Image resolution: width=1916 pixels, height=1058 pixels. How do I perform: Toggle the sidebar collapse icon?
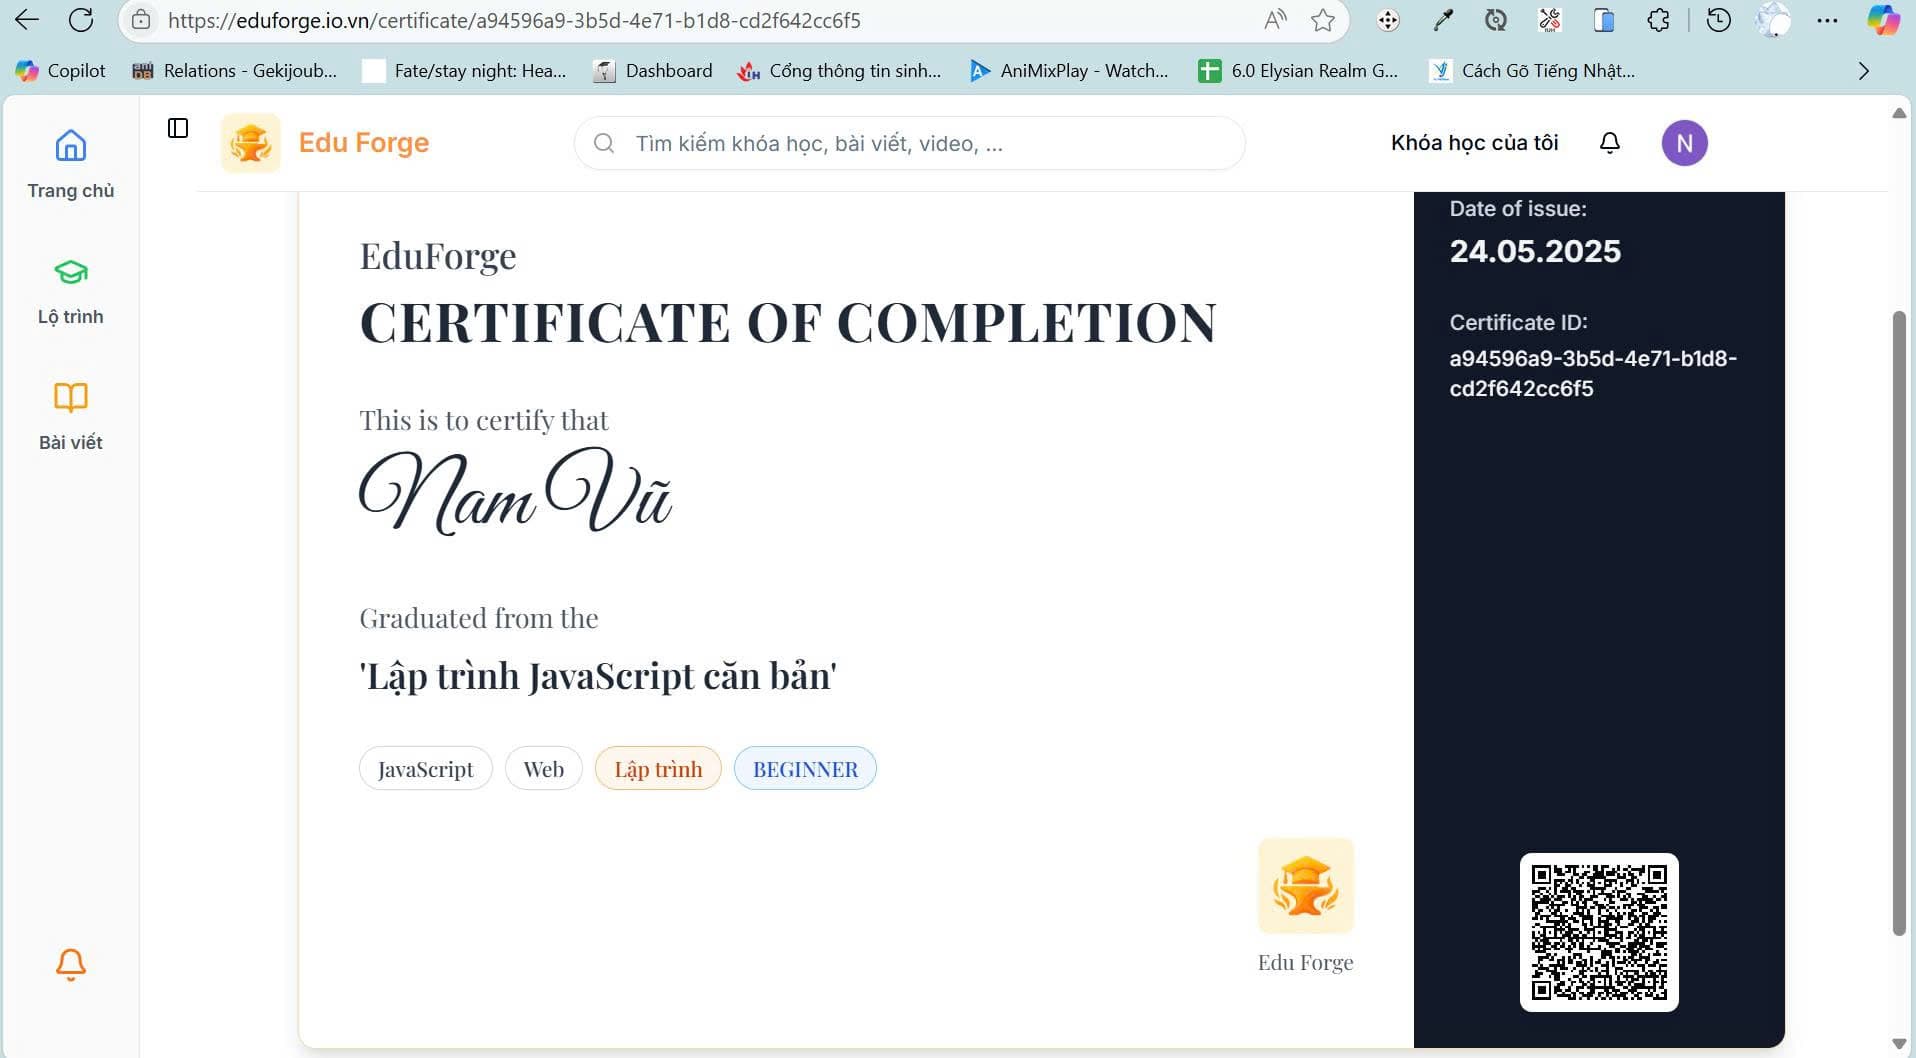click(x=178, y=128)
